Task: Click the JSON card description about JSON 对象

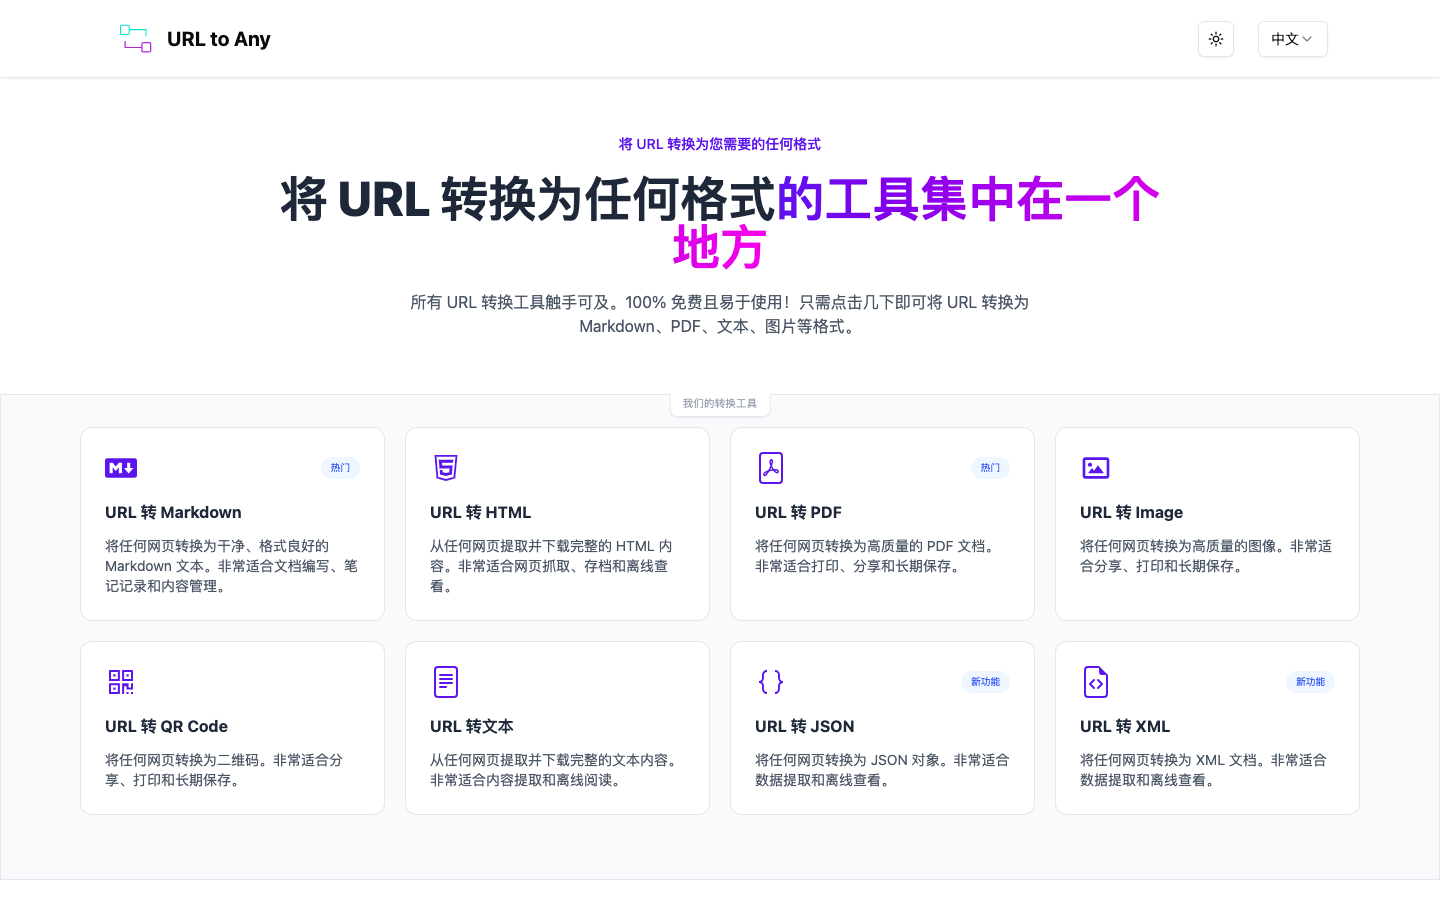Action: [882, 770]
